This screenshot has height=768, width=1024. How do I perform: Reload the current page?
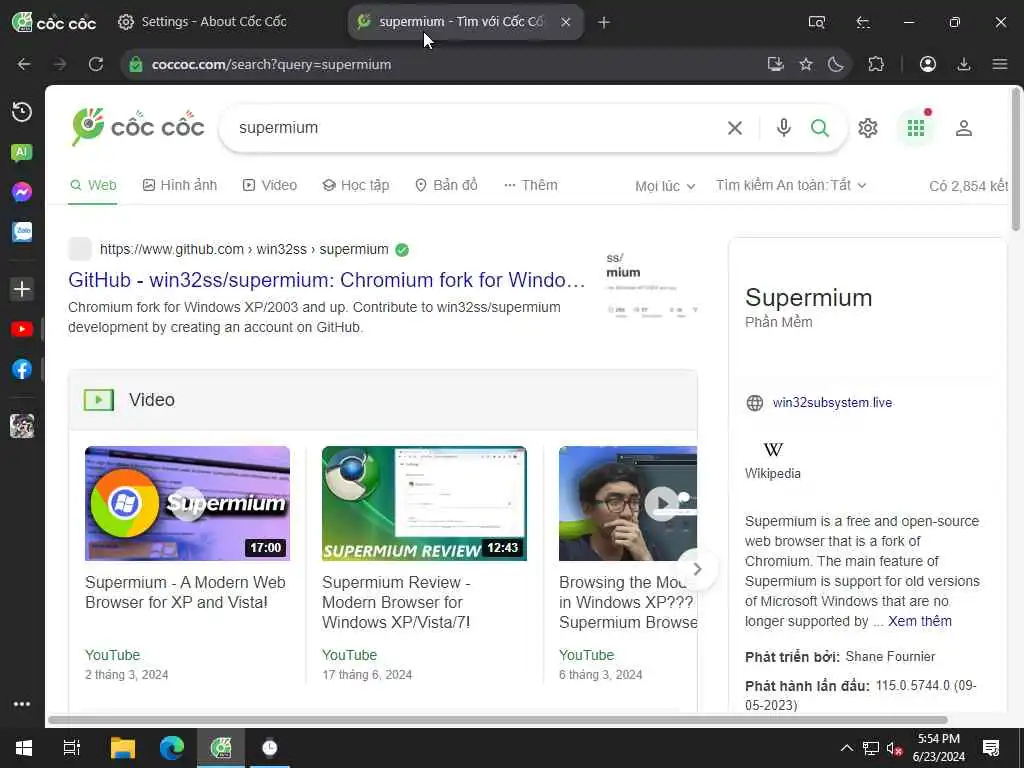[x=96, y=64]
